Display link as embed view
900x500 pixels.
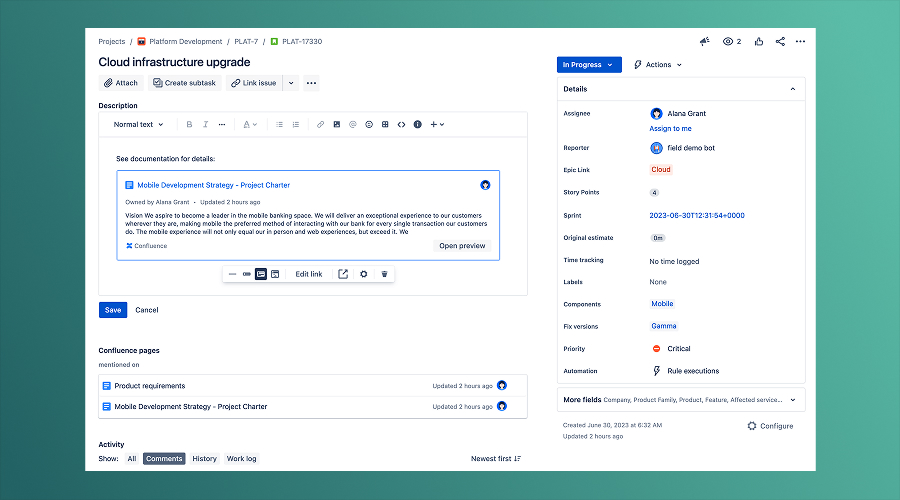click(275, 274)
